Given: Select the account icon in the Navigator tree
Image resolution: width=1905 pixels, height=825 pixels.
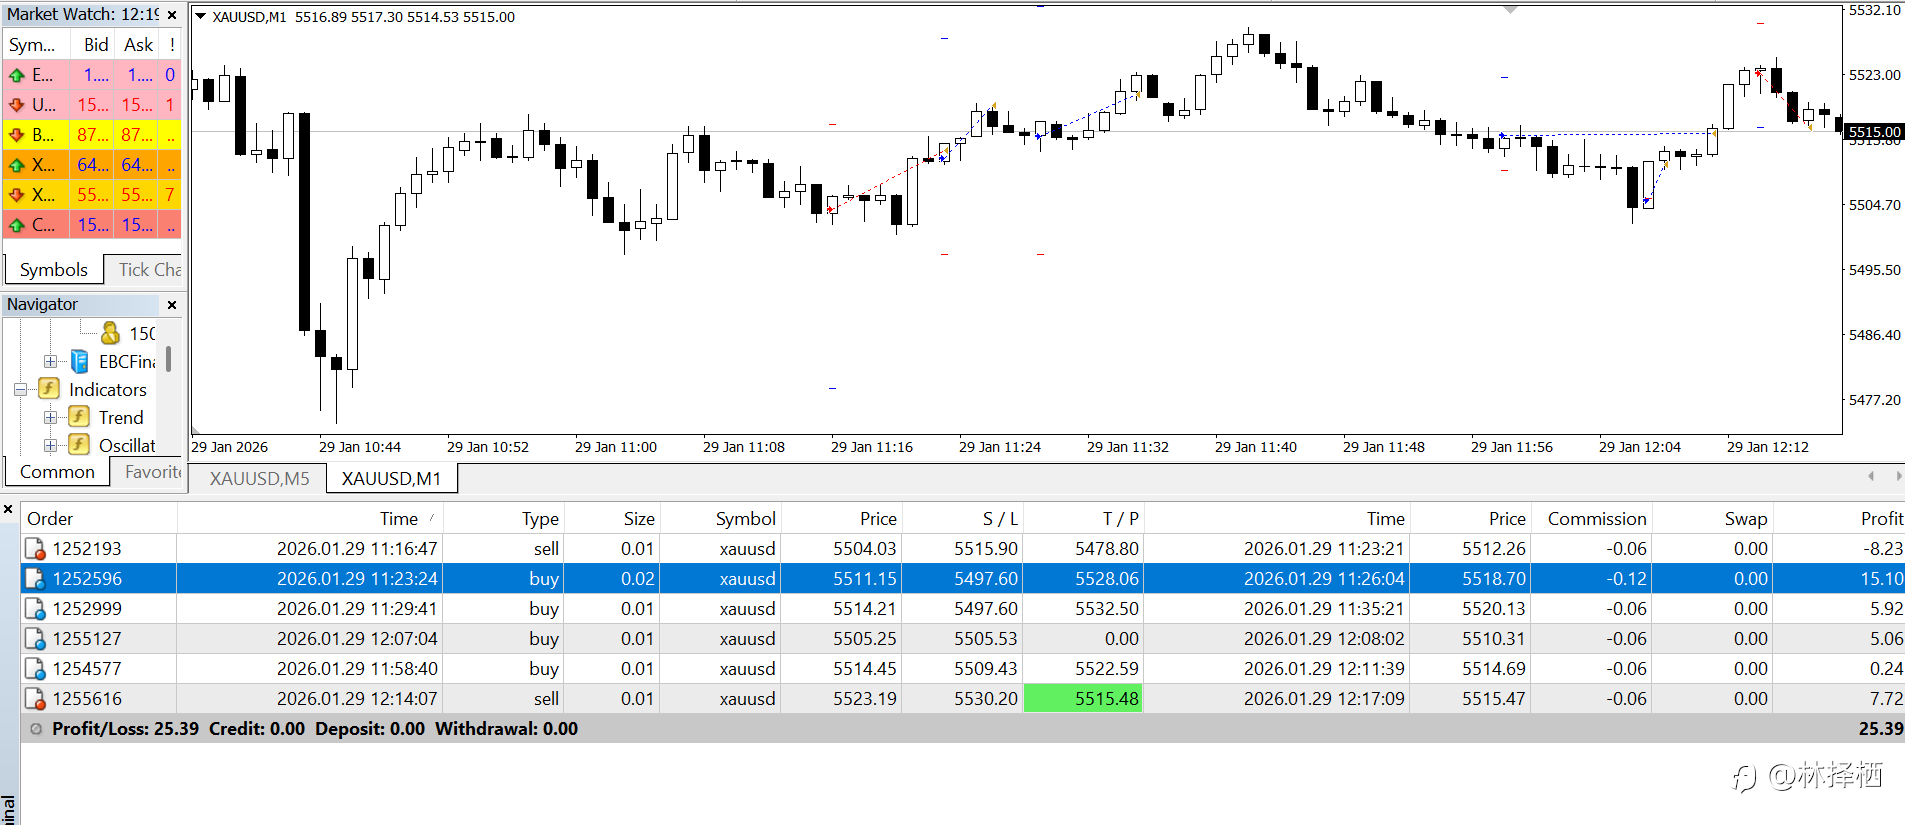Looking at the screenshot, I should click(x=110, y=333).
